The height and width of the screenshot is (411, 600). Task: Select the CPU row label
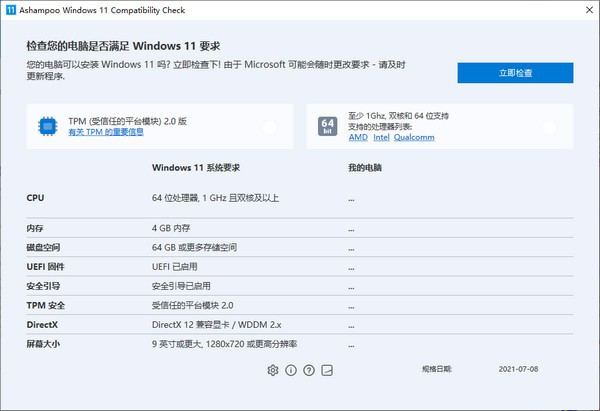pos(35,198)
